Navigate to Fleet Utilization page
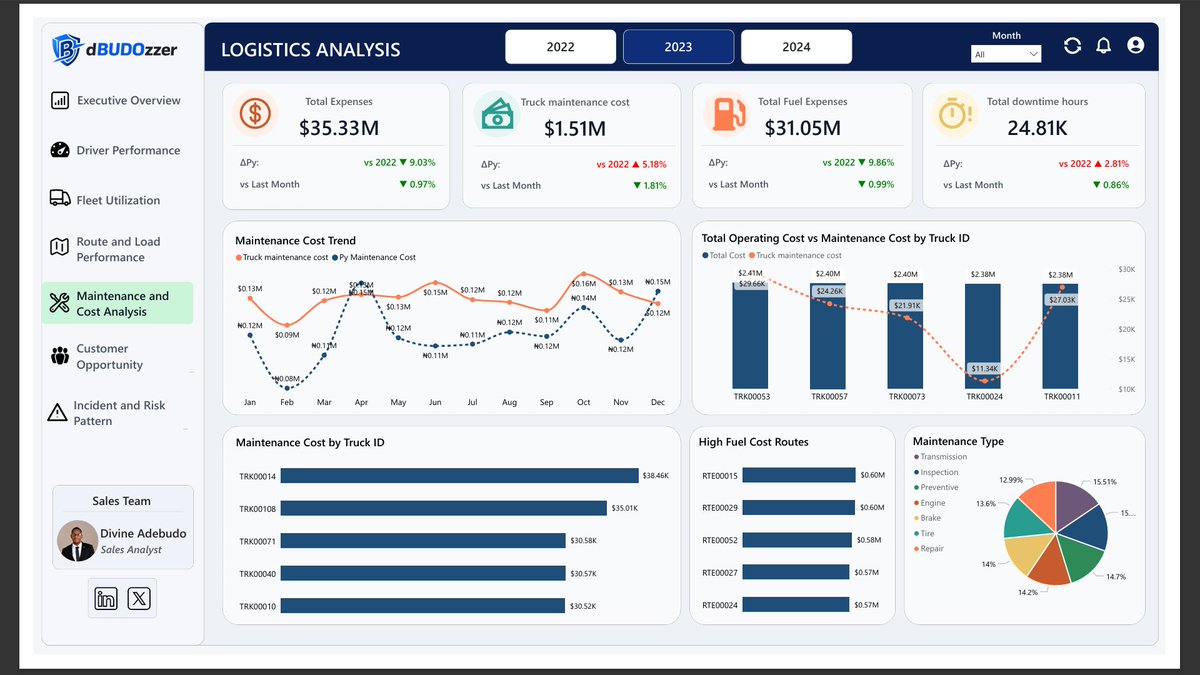This screenshot has height=675, width=1200. (117, 200)
